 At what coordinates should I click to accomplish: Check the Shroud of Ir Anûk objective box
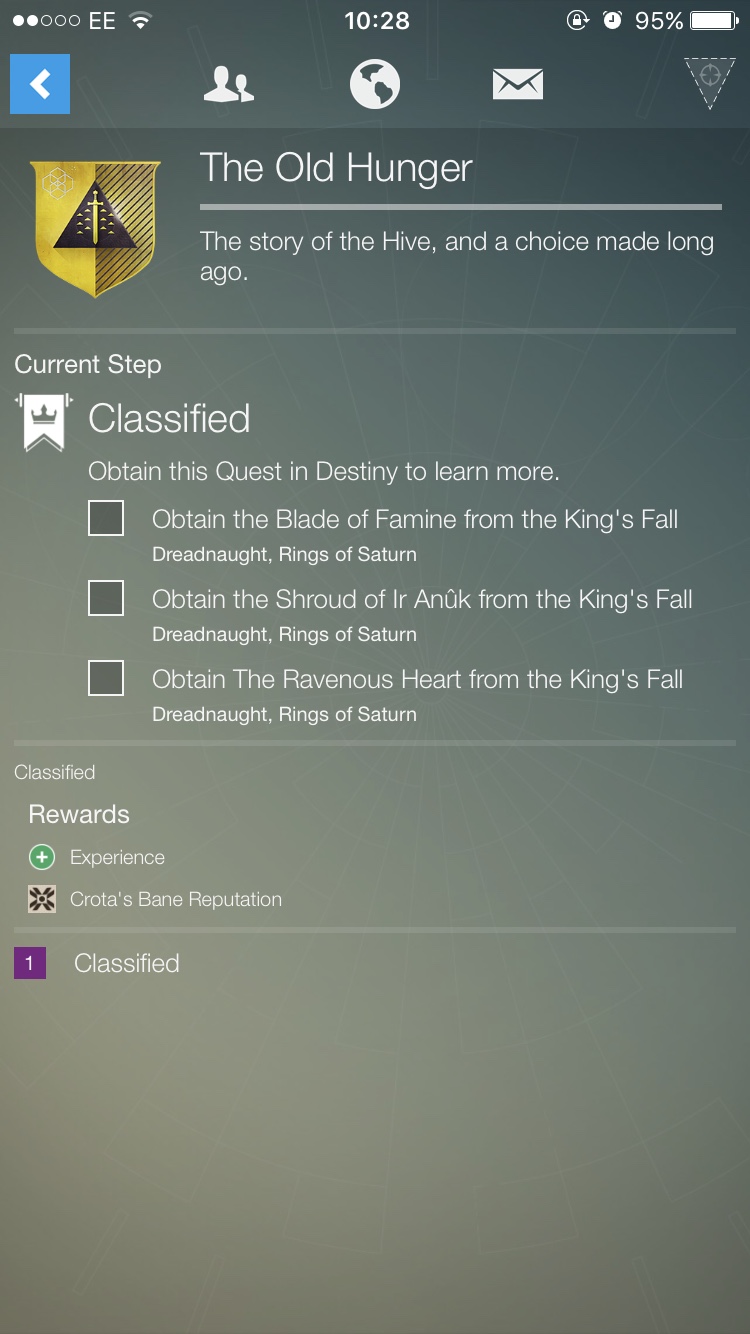click(x=106, y=599)
